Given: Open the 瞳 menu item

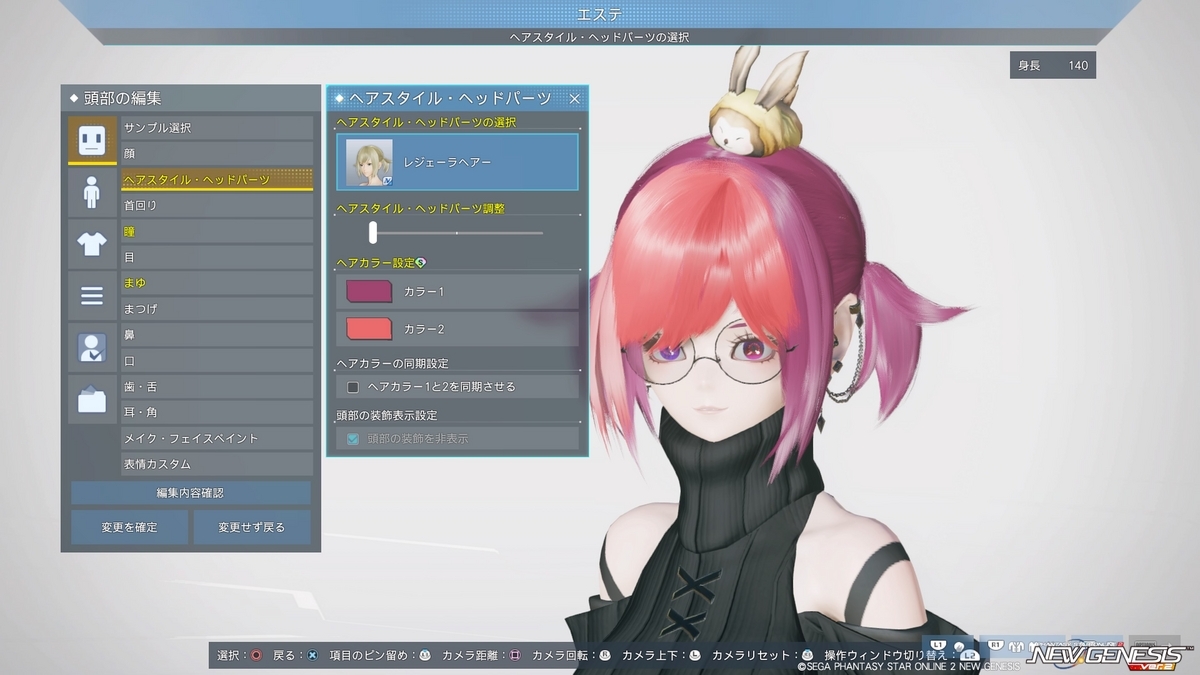Looking at the screenshot, I should click(x=217, y=231).
